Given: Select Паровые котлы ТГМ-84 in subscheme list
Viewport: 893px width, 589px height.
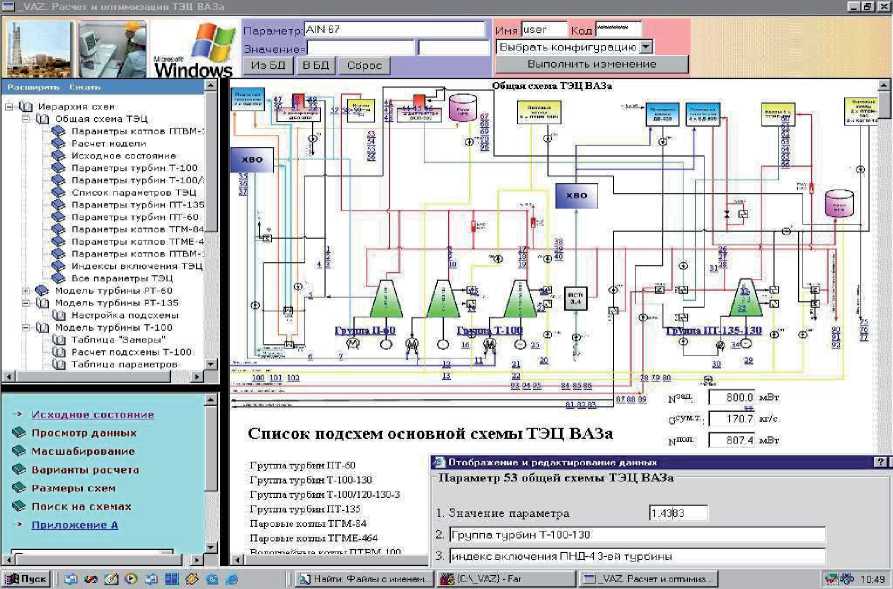Looking at the screenshot, I should 308,523.
